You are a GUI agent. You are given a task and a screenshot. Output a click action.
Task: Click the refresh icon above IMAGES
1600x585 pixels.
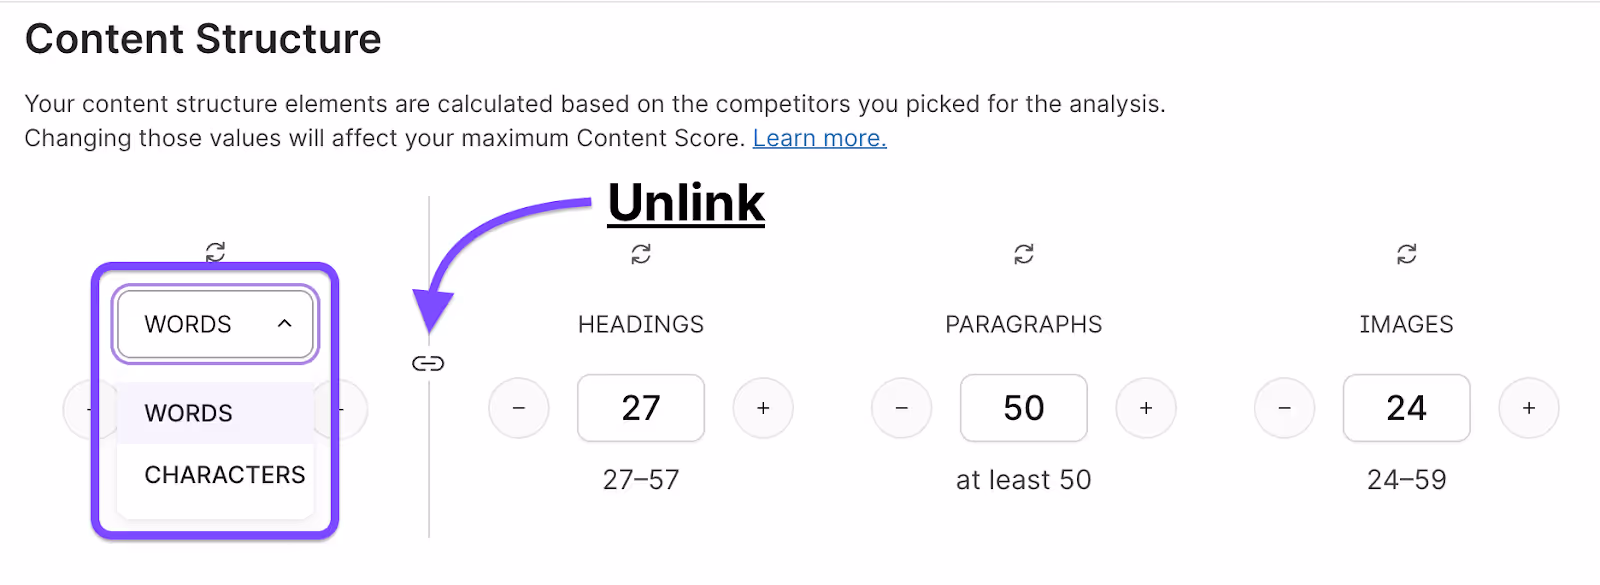tap(1406, 254)
